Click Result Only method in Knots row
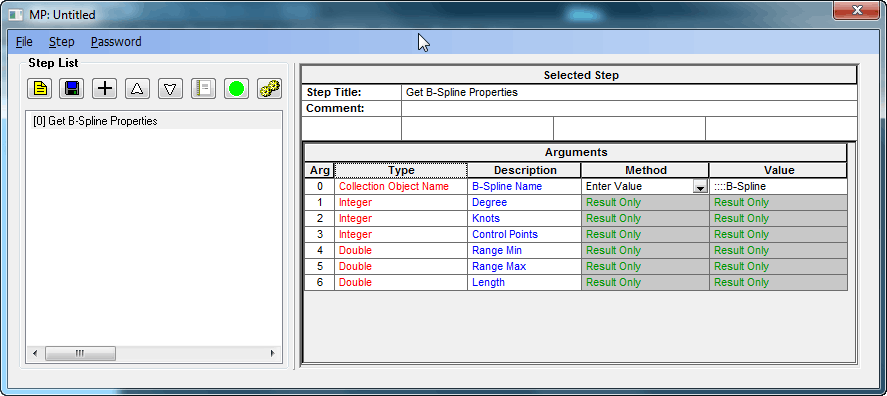The width and height of the screenshot is (887, 396). 645,218
